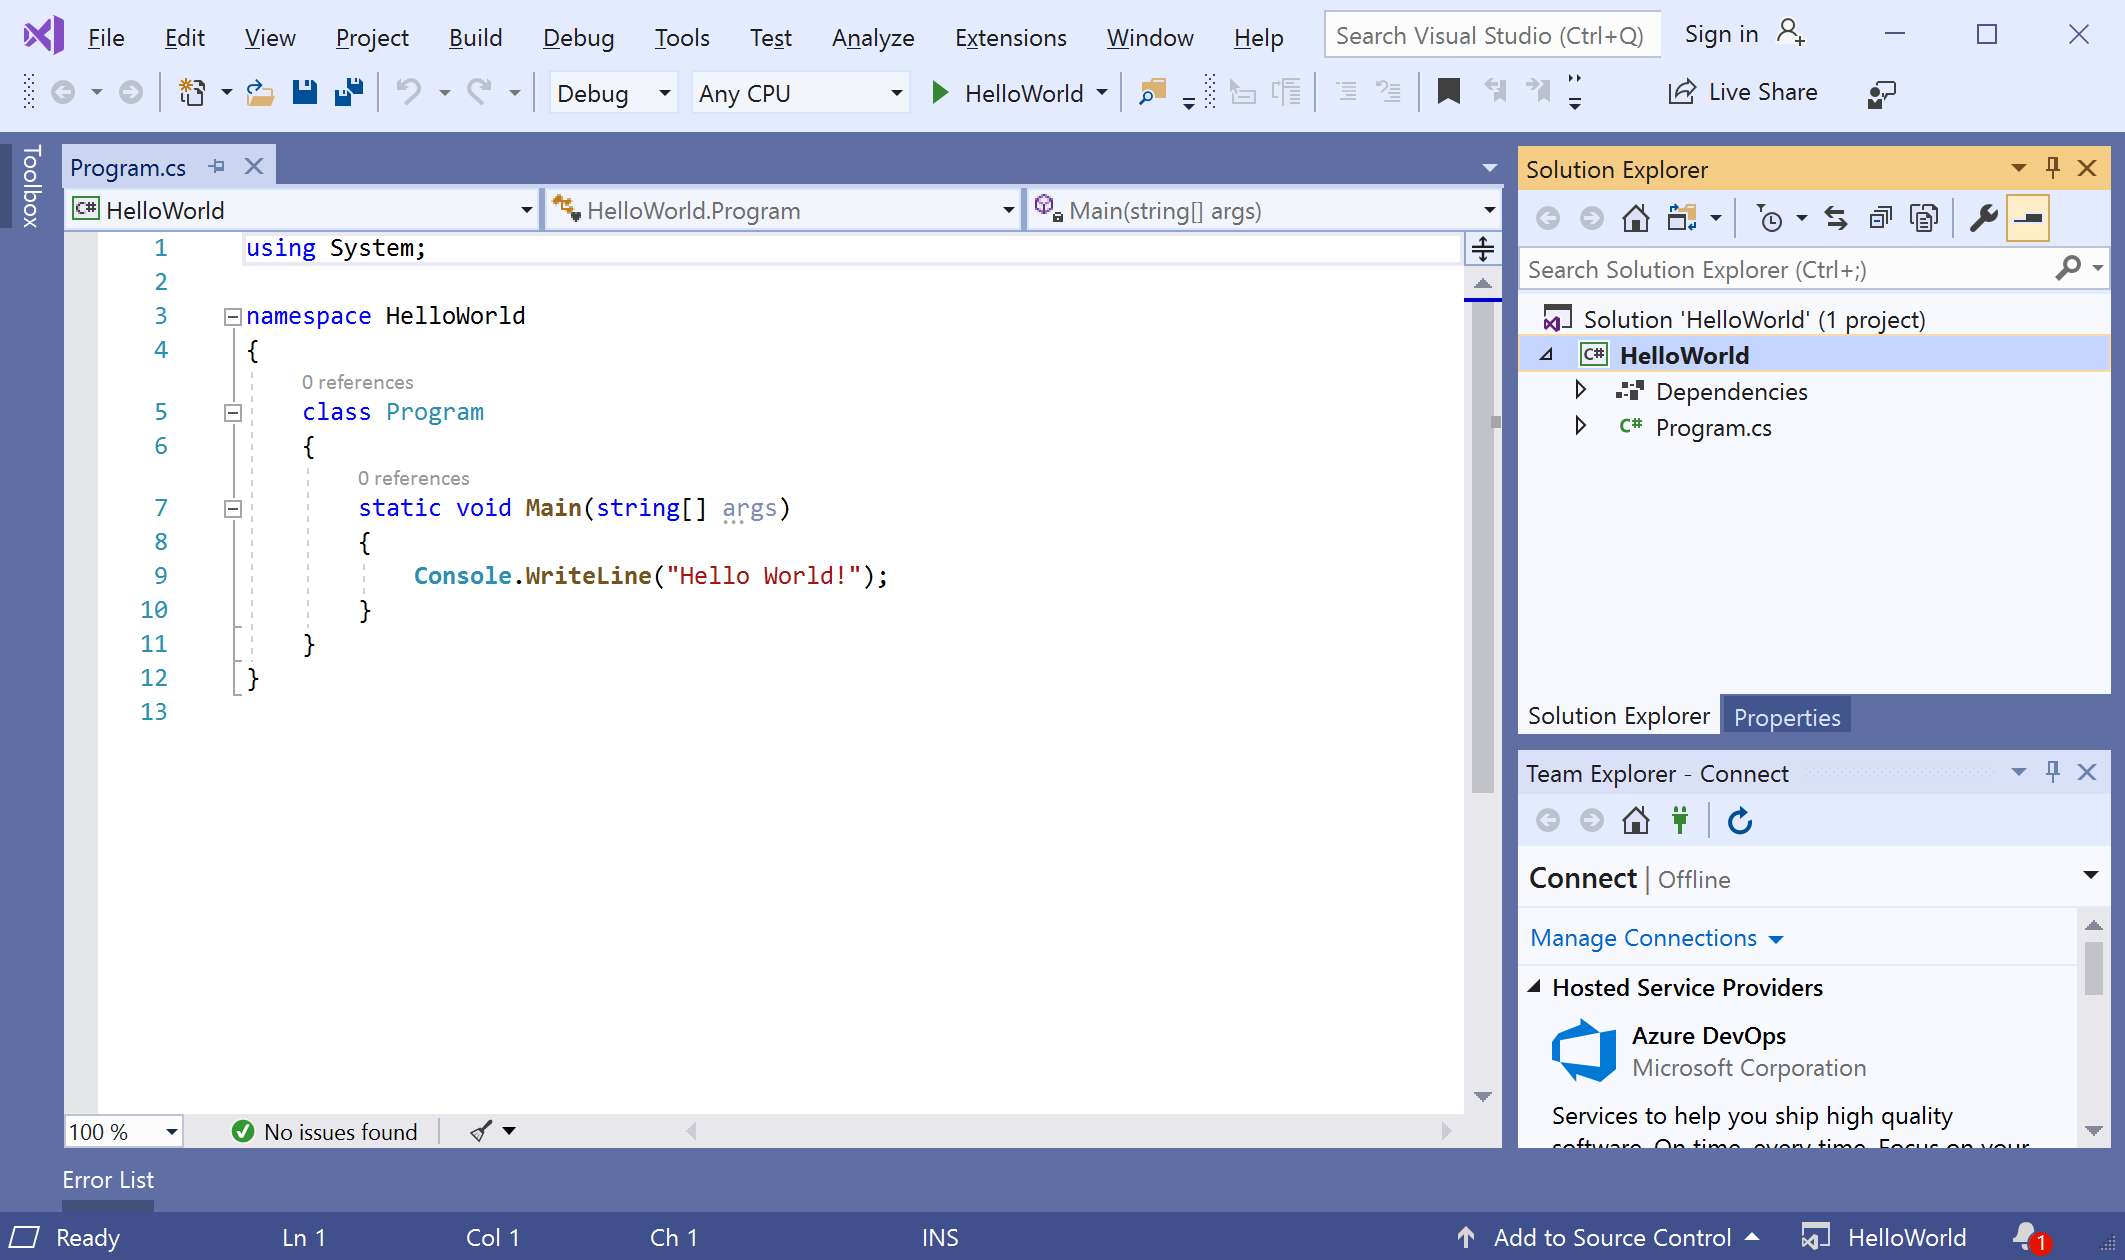Select the Analyze menu item
Image resolution: width=2125 pixels, height=1260 pixels.
[x=870, y=36]
